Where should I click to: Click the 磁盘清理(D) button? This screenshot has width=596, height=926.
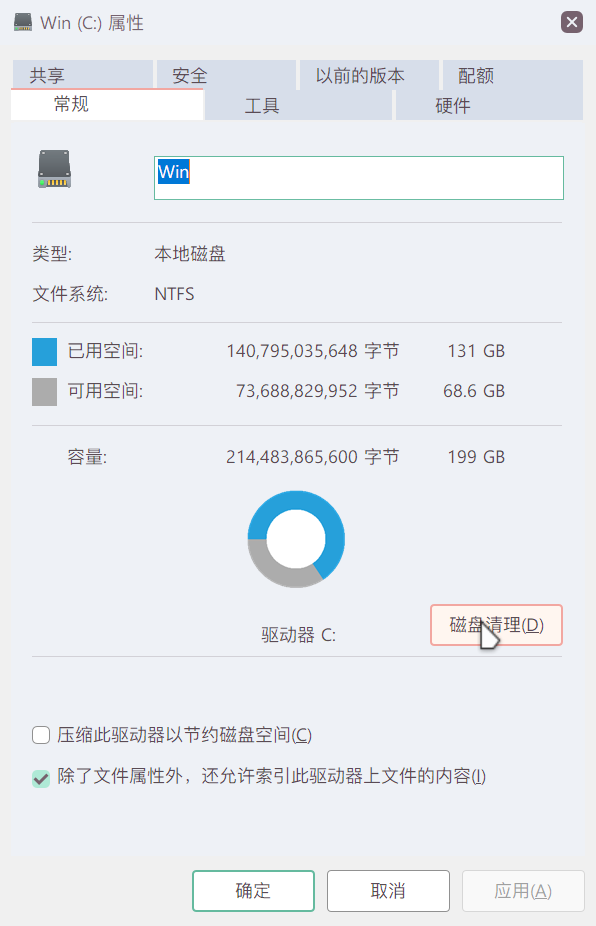point(496,625)
